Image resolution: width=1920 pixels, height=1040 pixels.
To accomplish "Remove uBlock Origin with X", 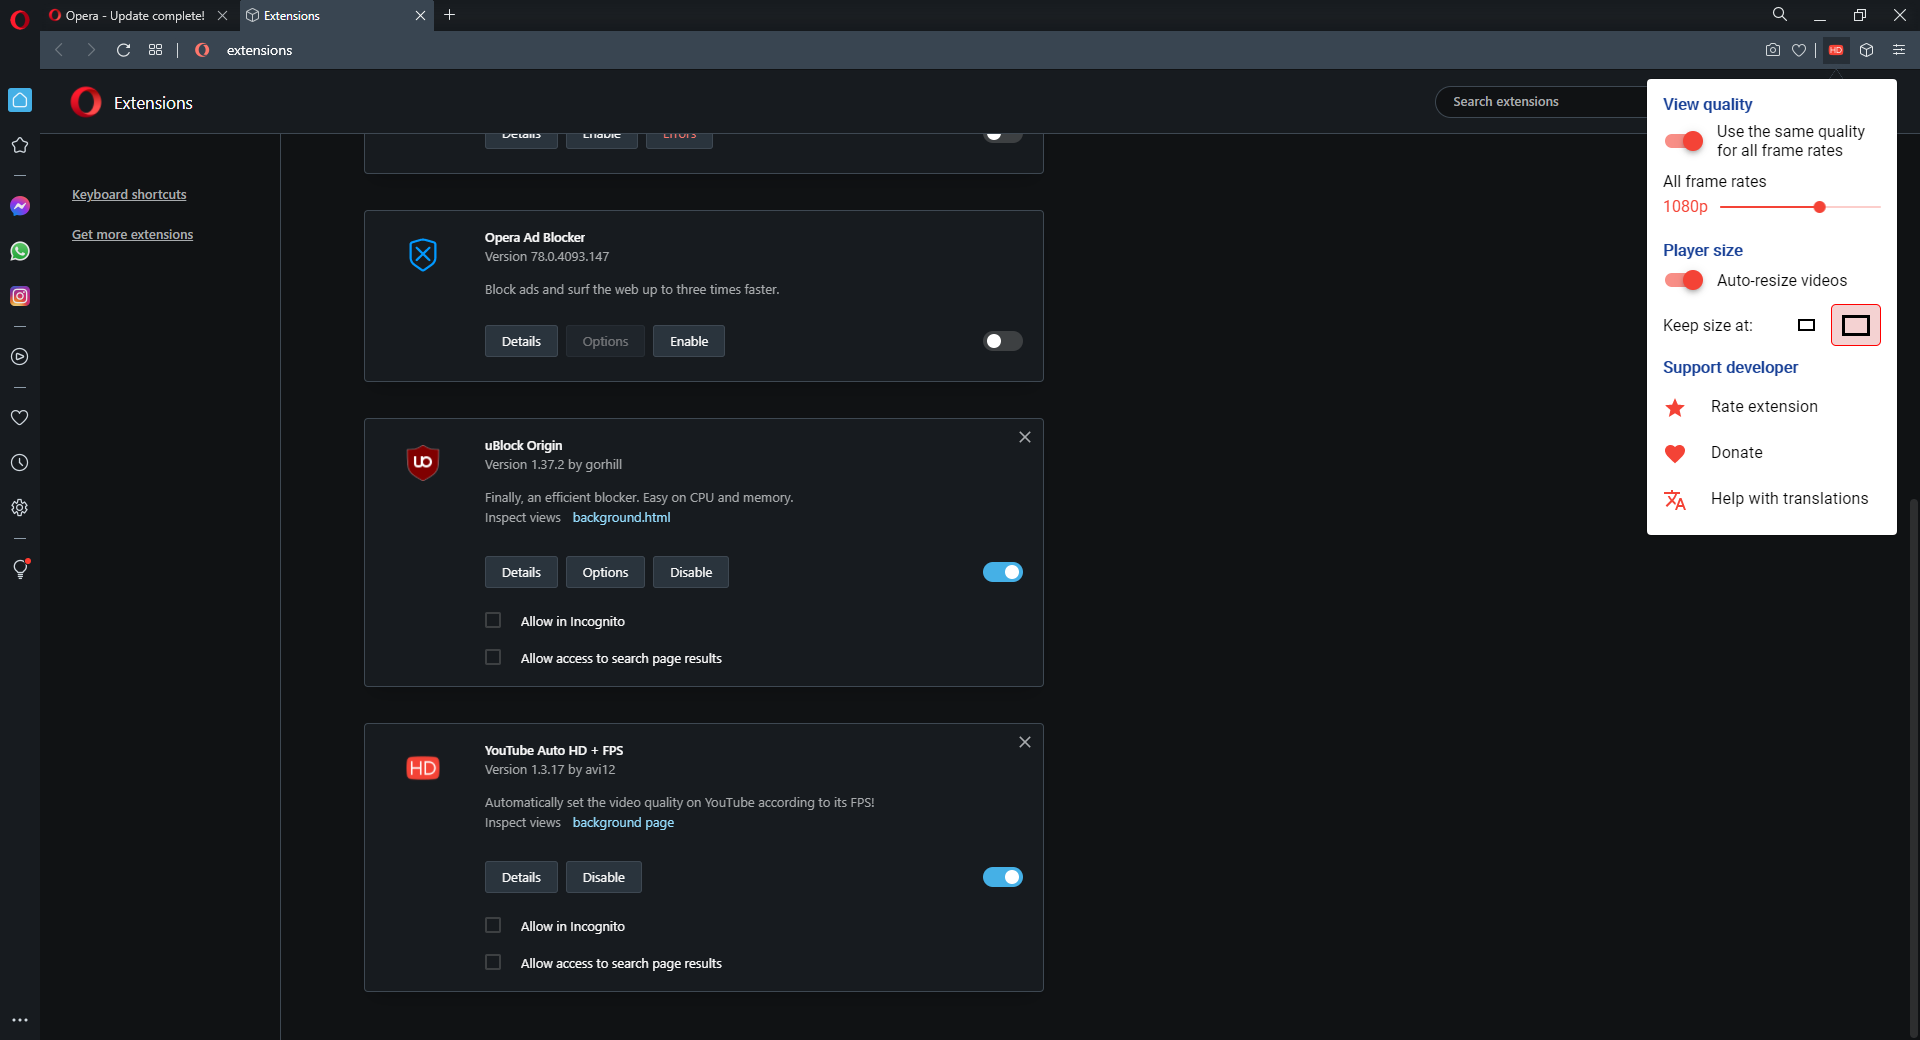I will coord(1025,437).
